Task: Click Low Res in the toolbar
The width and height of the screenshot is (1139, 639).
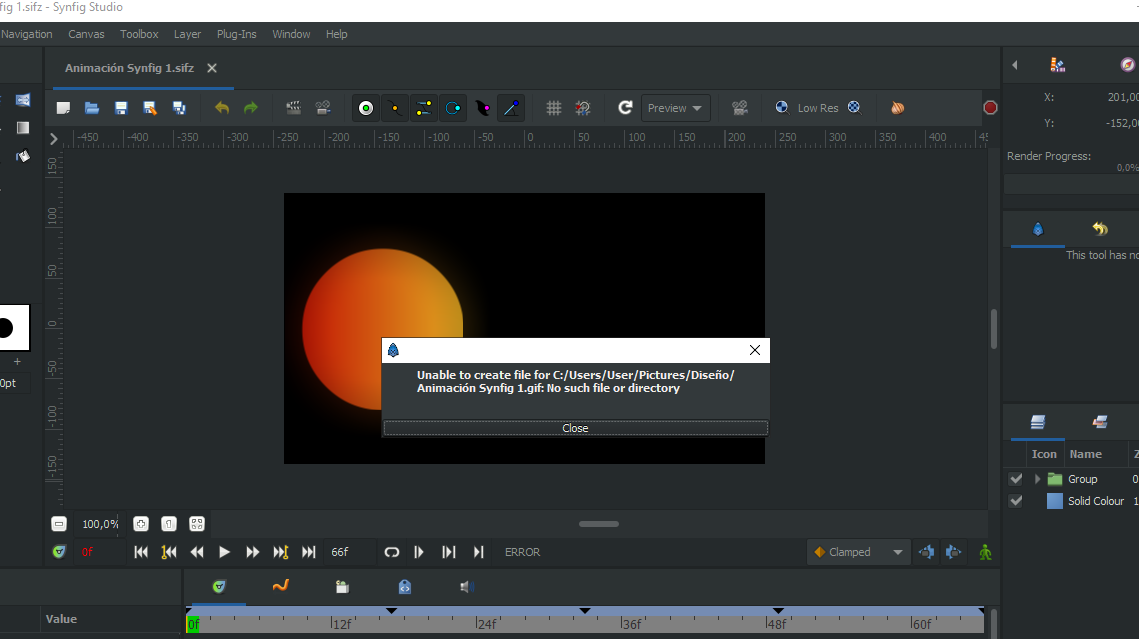Action: 816,107
